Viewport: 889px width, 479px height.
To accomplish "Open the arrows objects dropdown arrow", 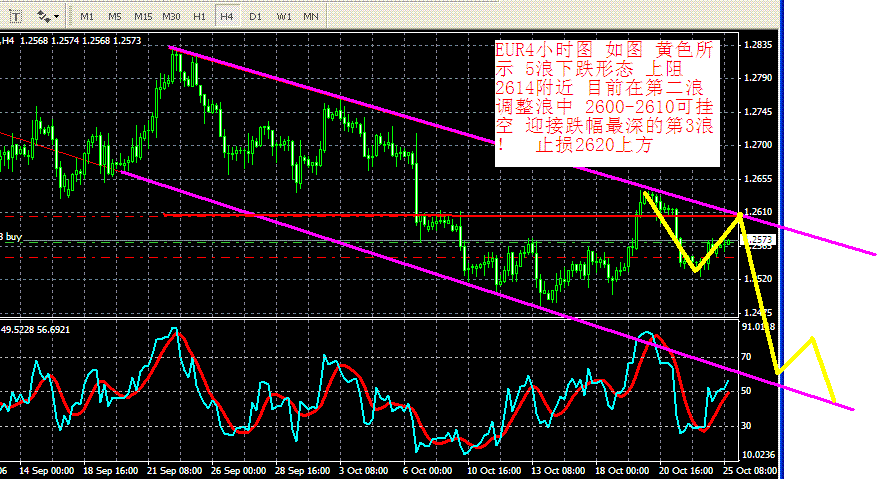I will coord(57,17).
